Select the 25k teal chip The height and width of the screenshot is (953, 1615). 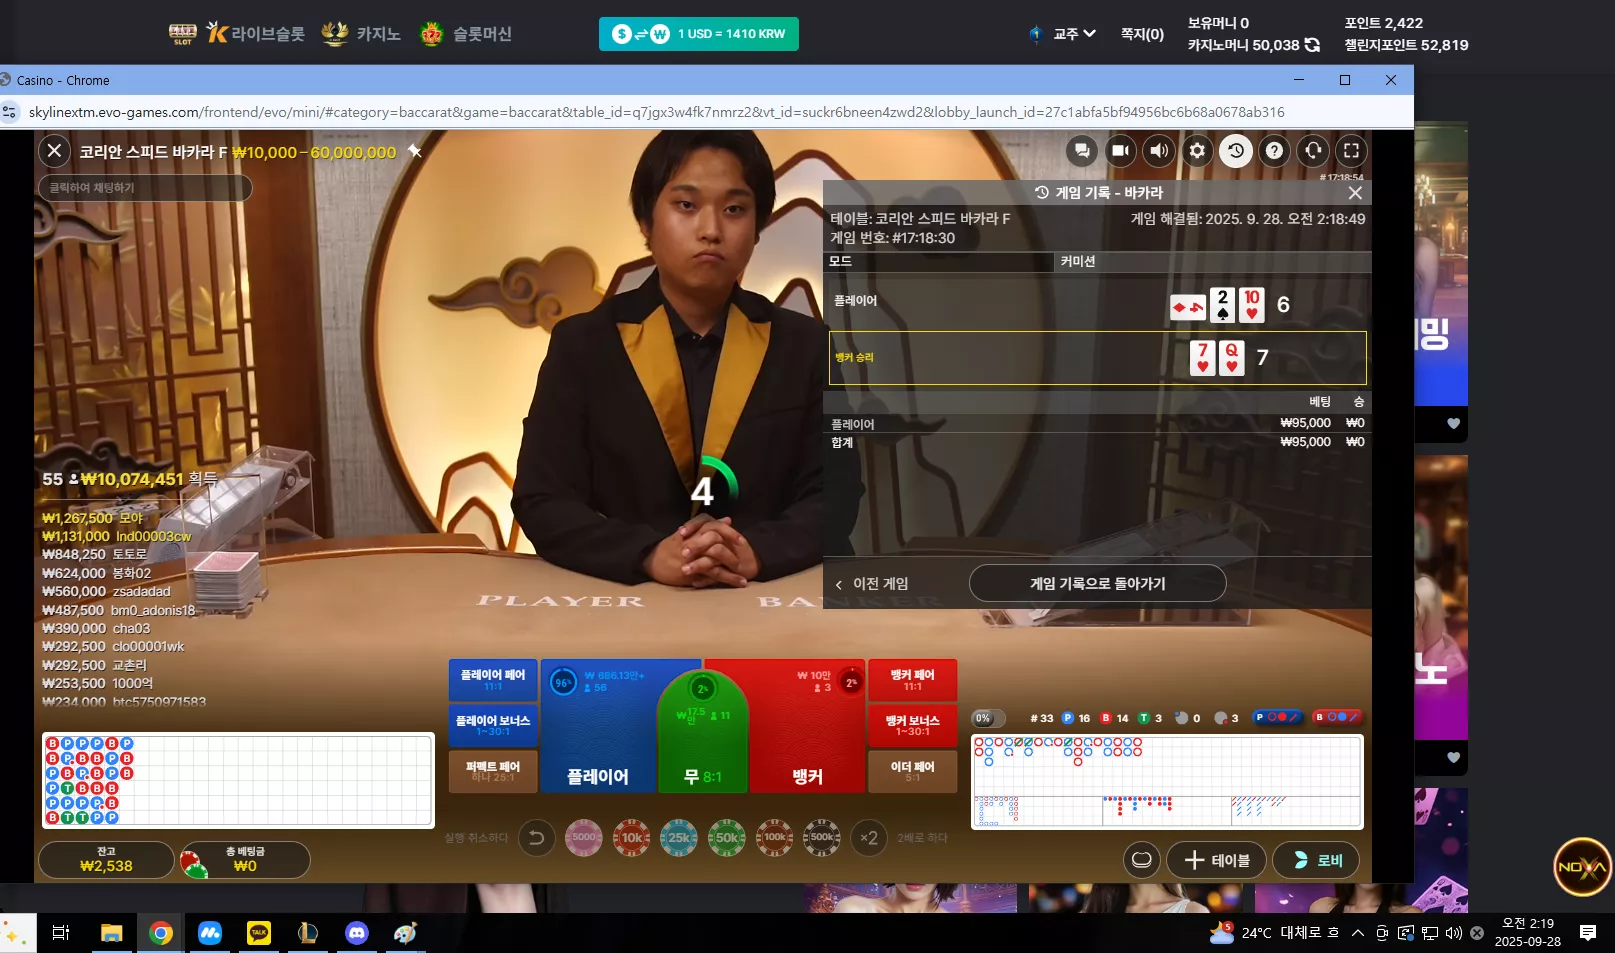679,838
